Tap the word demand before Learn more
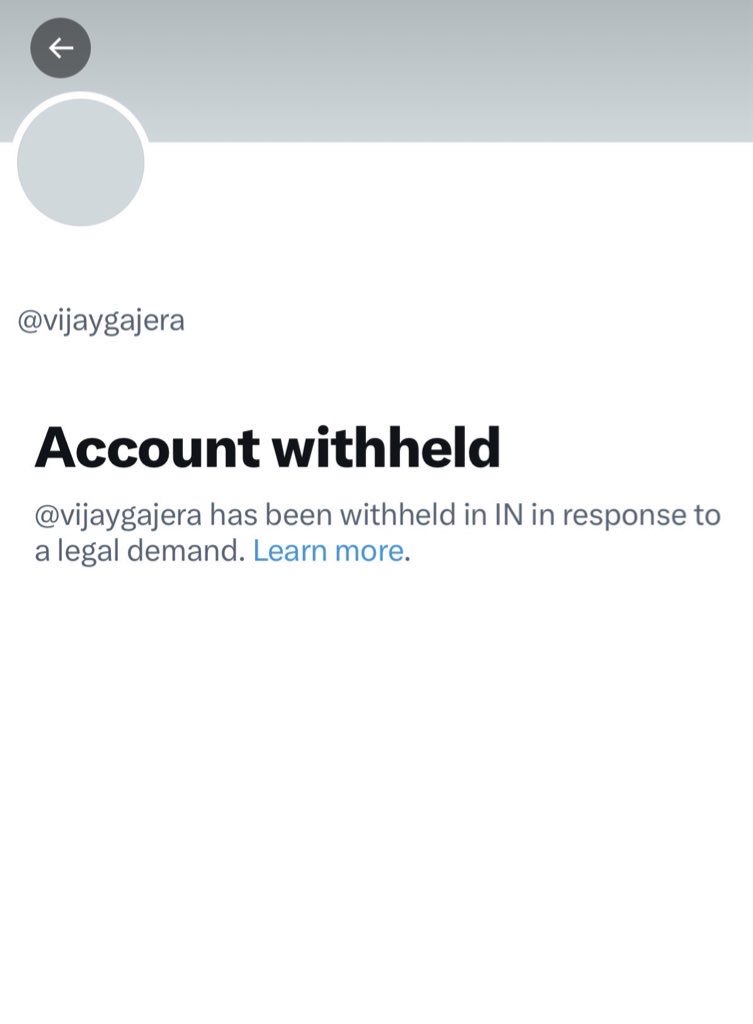Viewport: 753px width, 1024px height. 186,551
